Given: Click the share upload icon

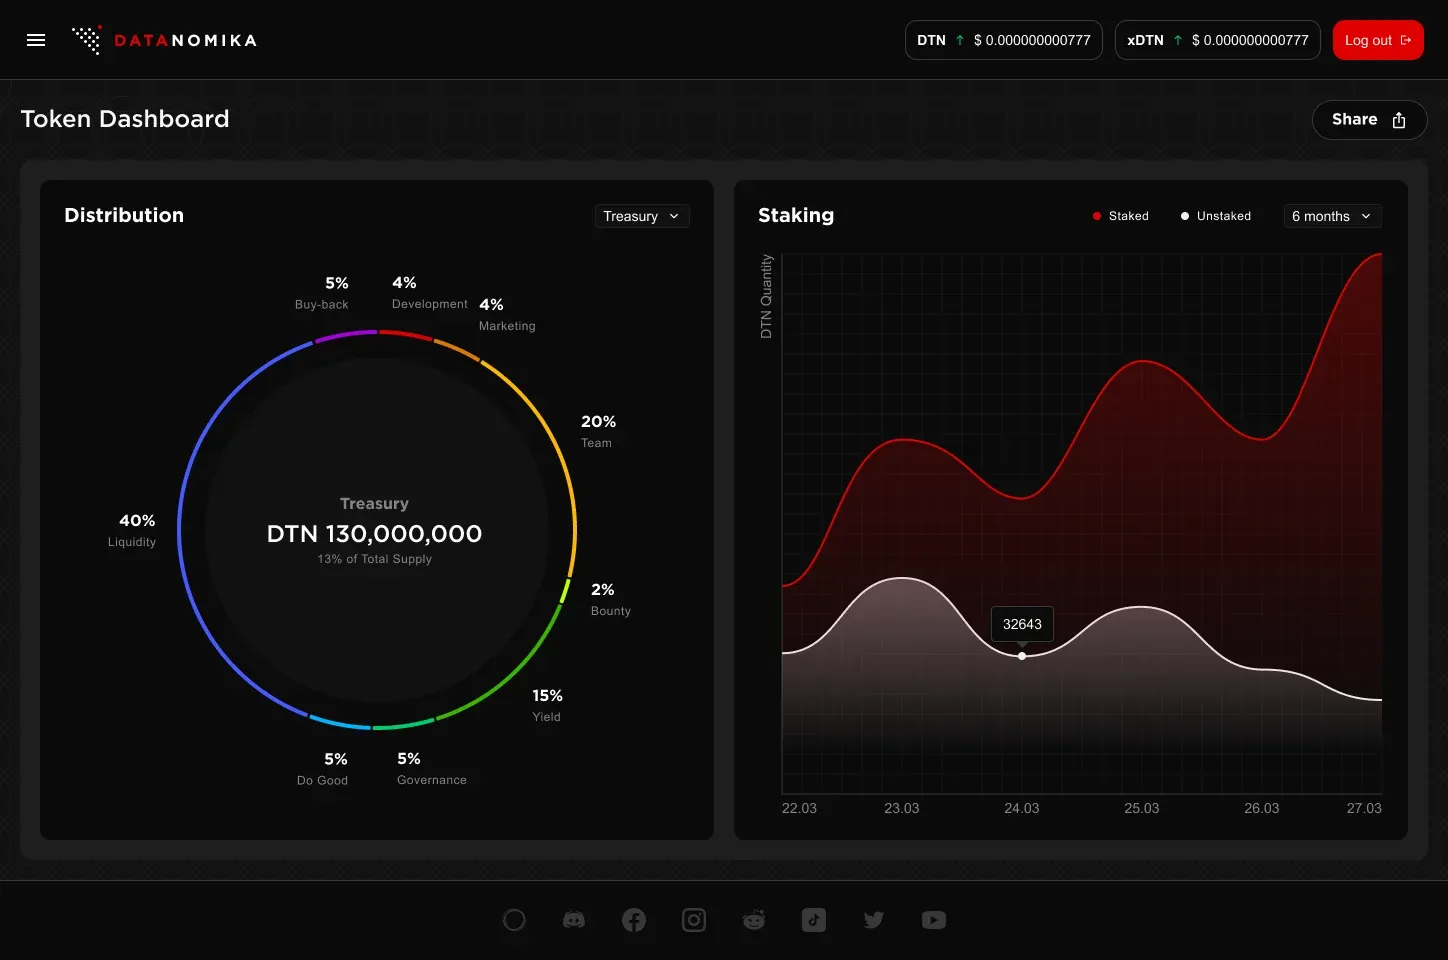Looking at the screenshot, I should pos(1399,120).
